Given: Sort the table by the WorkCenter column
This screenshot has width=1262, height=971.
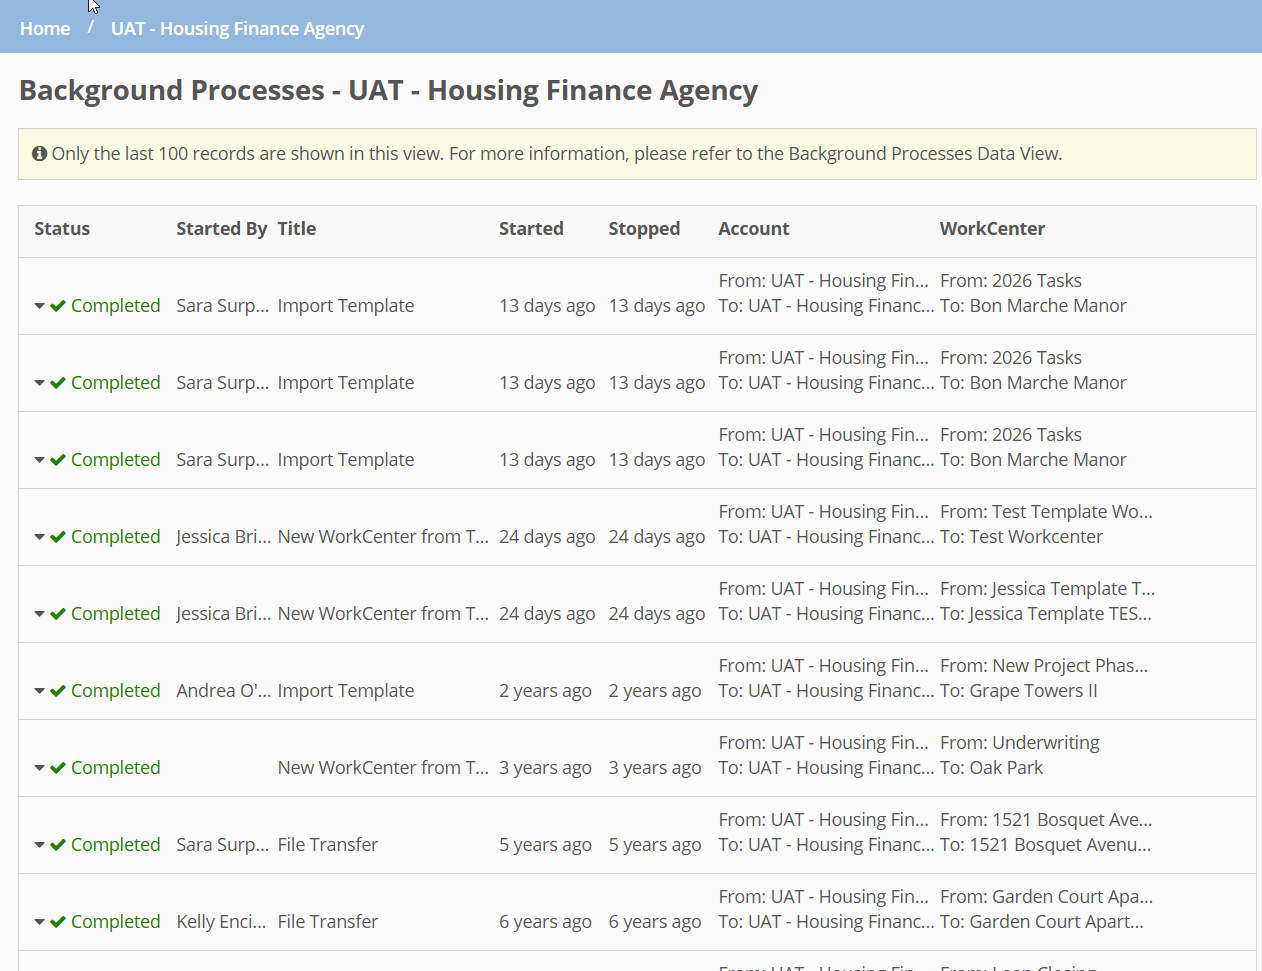Looking at the screenshot, I should [992, 228].
